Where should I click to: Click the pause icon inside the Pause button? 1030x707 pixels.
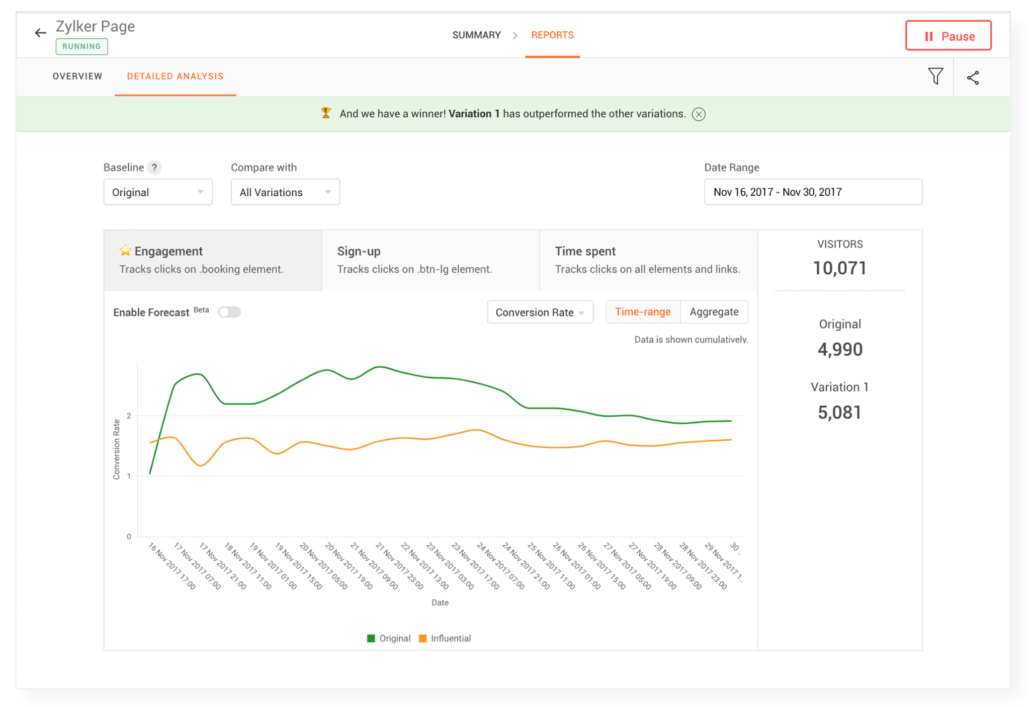[x=928, y=35]
